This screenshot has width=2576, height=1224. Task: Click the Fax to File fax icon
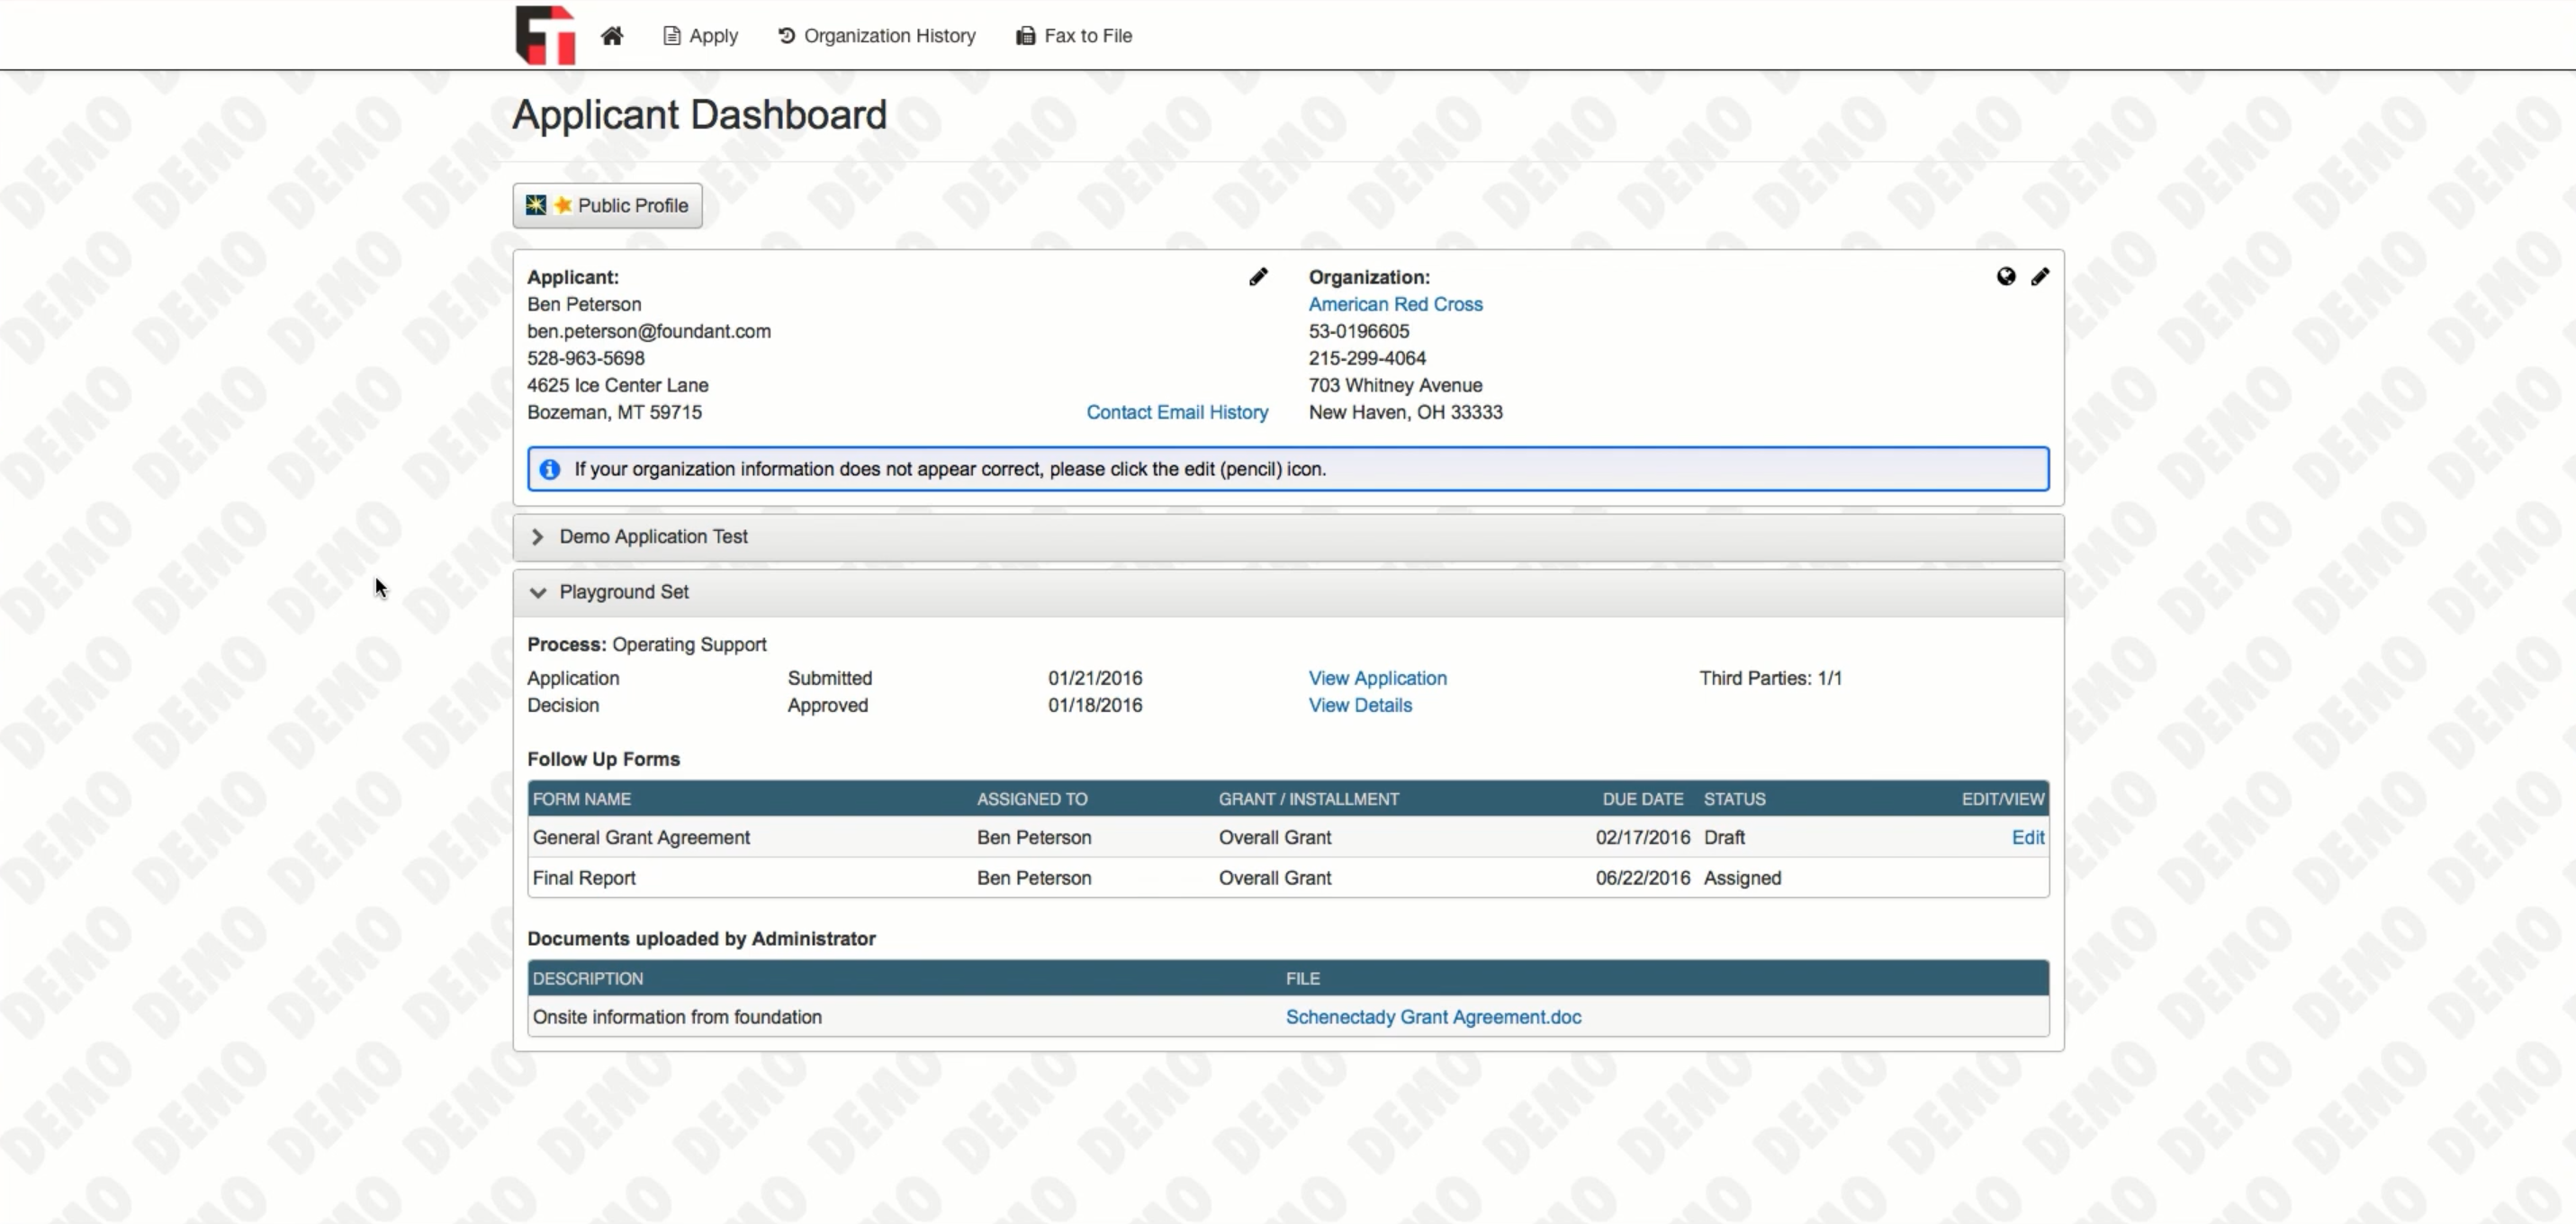[x=1024, y=35]
